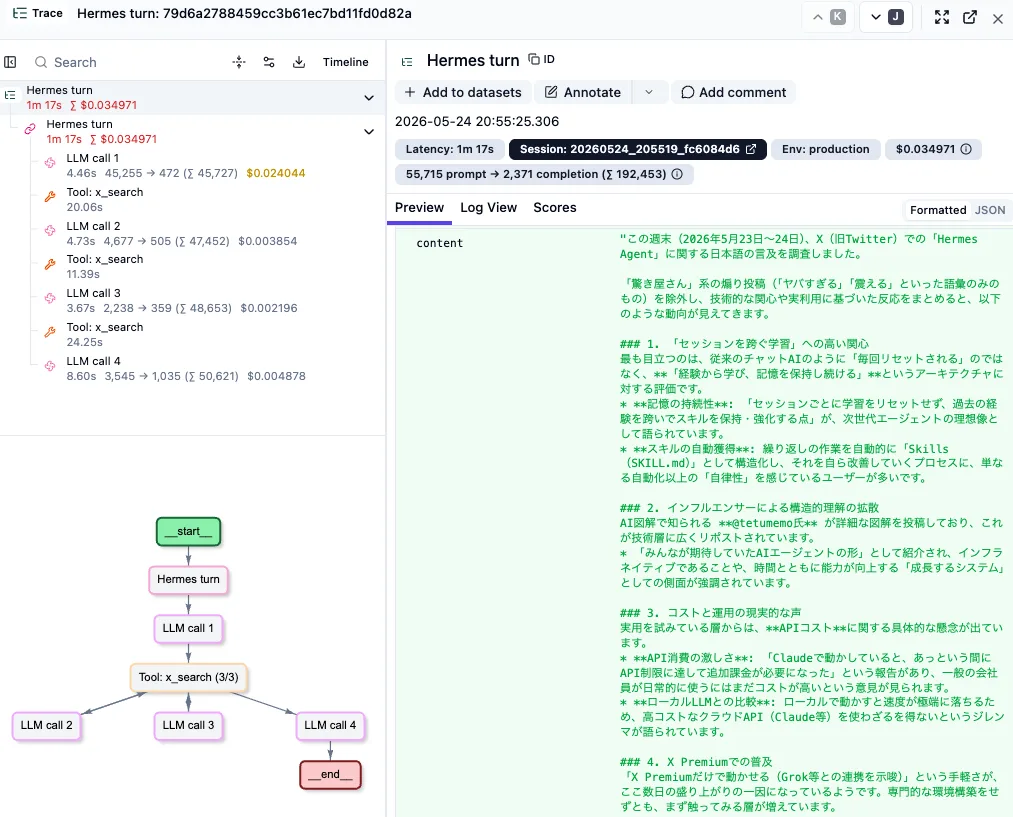
Task: Collapse the nested Hermes turn span
Action: point(369,132)
